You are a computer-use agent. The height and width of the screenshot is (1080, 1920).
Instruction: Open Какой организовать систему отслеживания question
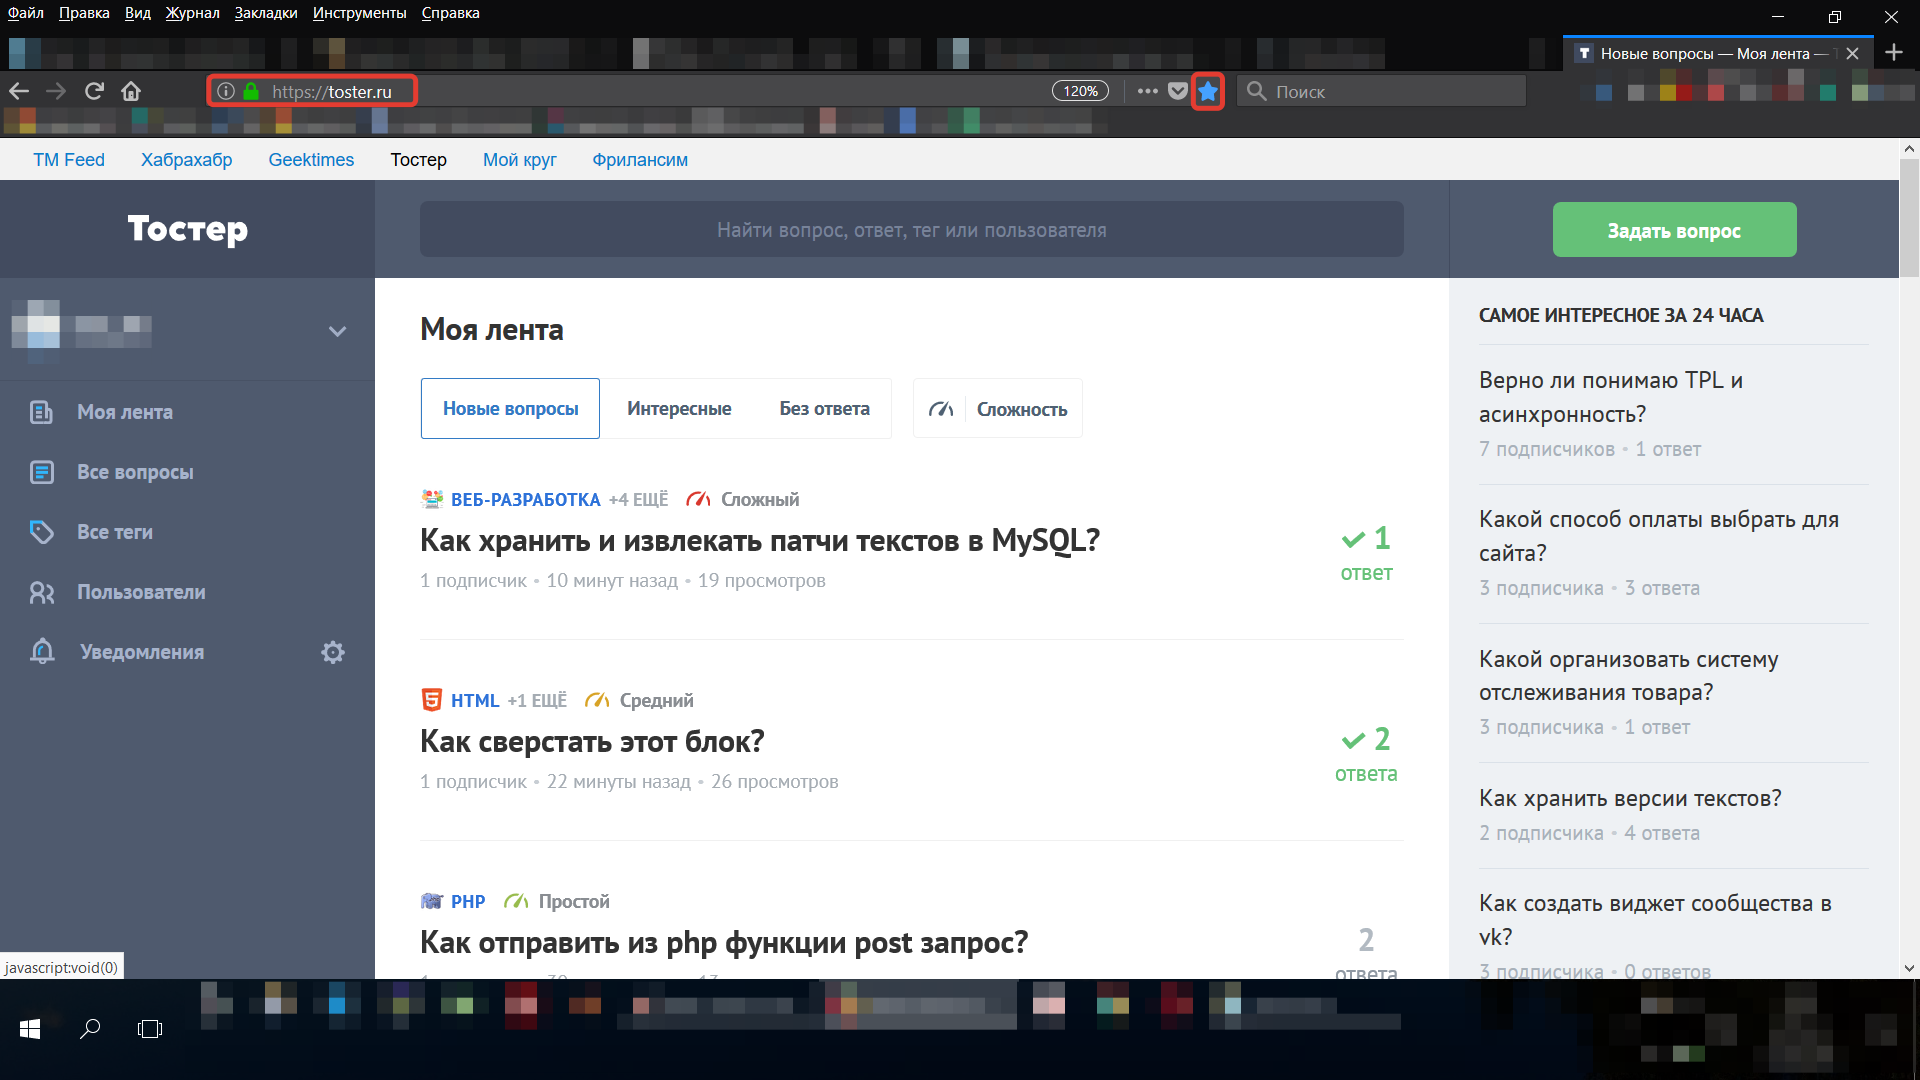pos(1629,676)
